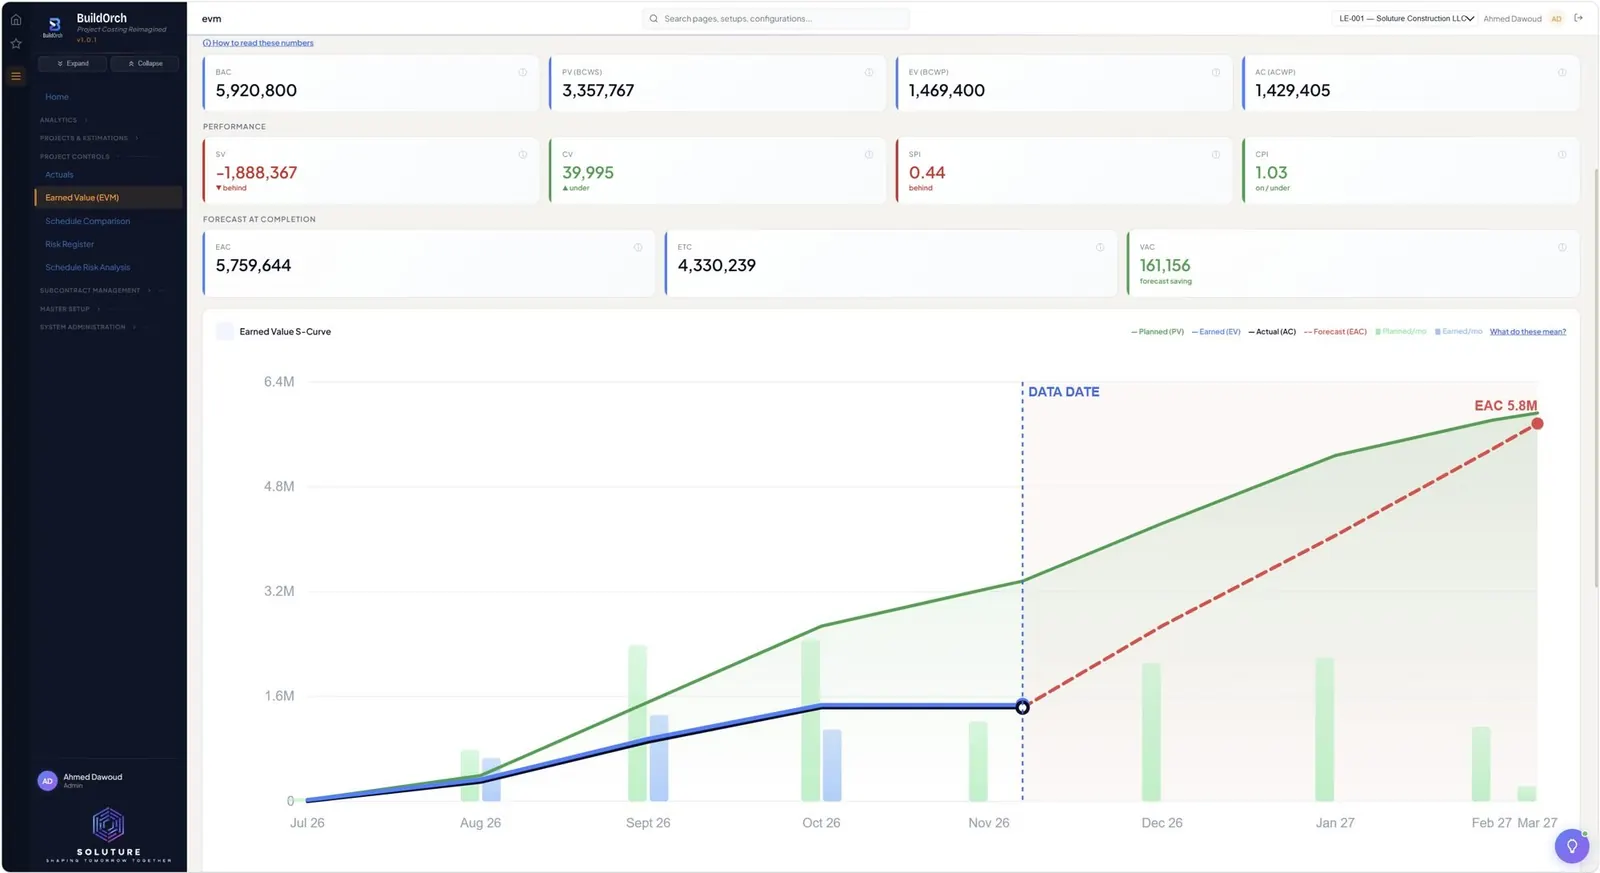Open the What do these mean? link
This screenshot has height=873, width=1600.
click(1528, 332)
